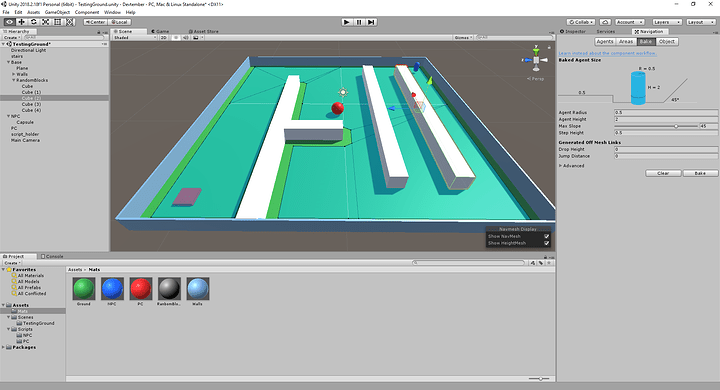720x390 pixels.
Task: Open the Layers dropdown
Action: (x=667, y=22)
